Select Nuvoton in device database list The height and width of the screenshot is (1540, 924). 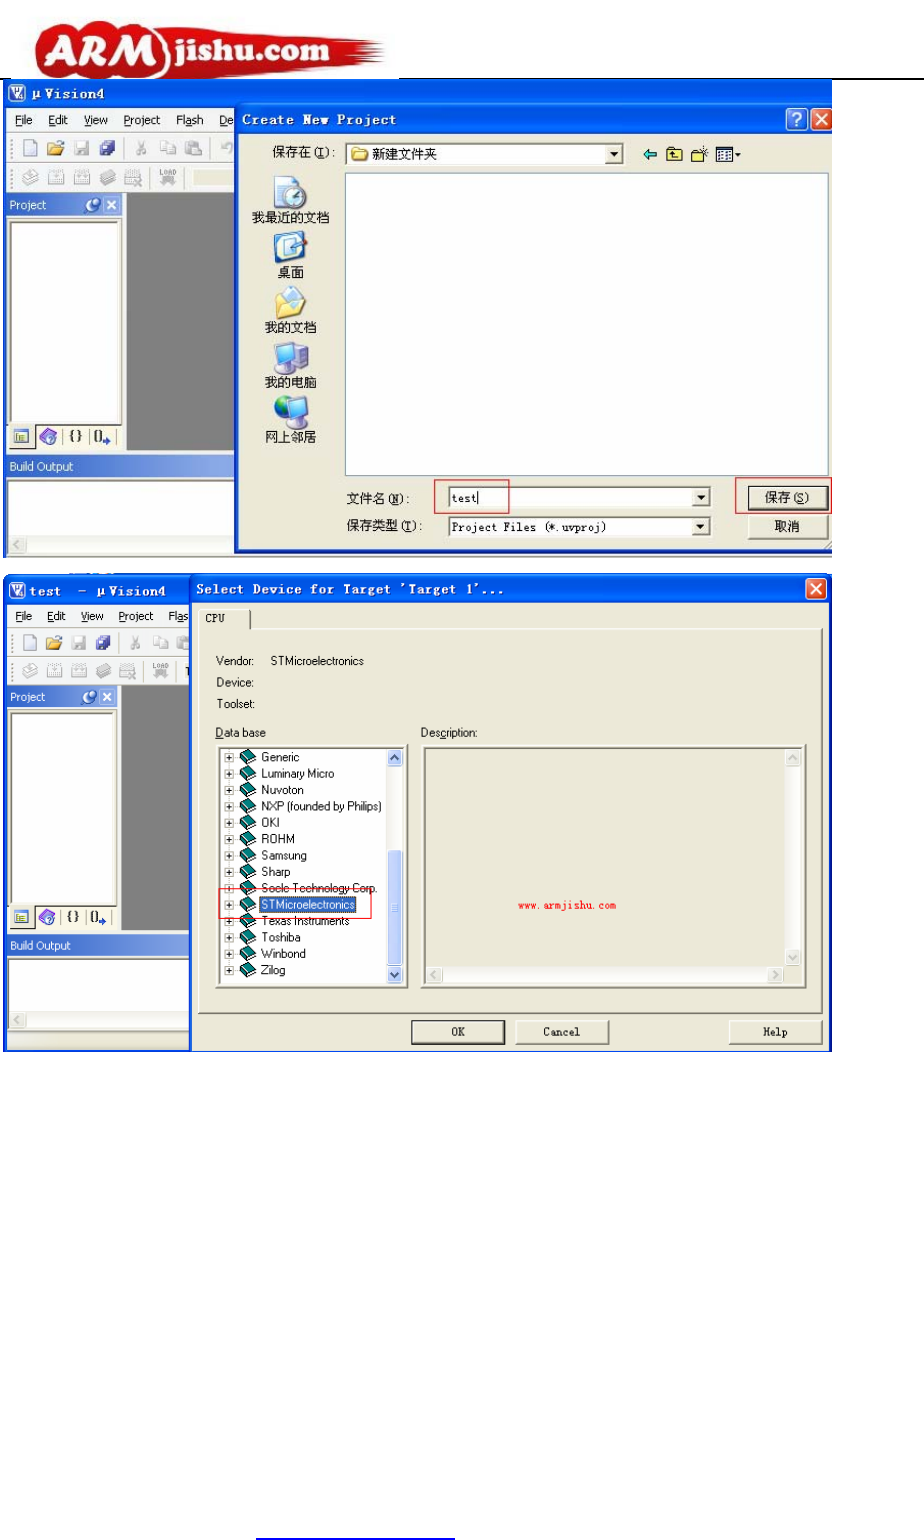pos(282,790)
